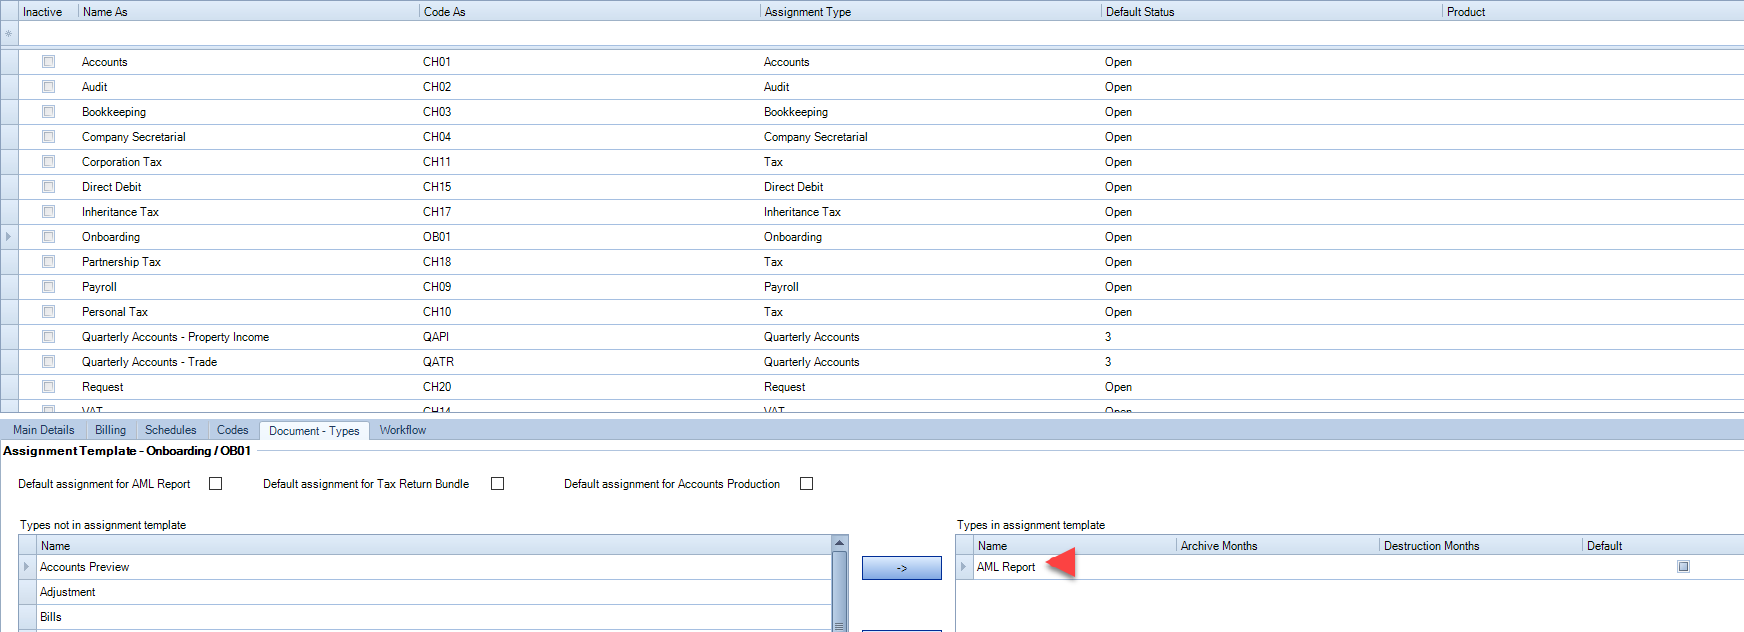This screenshot has height=632, width=1744.
Task: Tick the Inactive checkbox for Payroll row
Action: [x=48, y=287]
